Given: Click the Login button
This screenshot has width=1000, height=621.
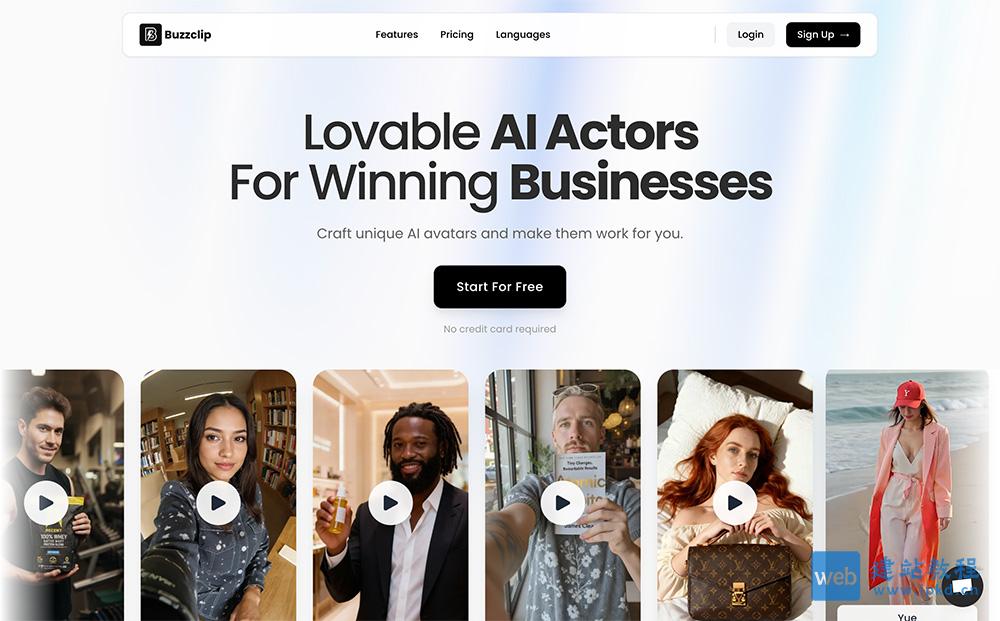Looking at the screenshot, I should click(x=751, y=34).
